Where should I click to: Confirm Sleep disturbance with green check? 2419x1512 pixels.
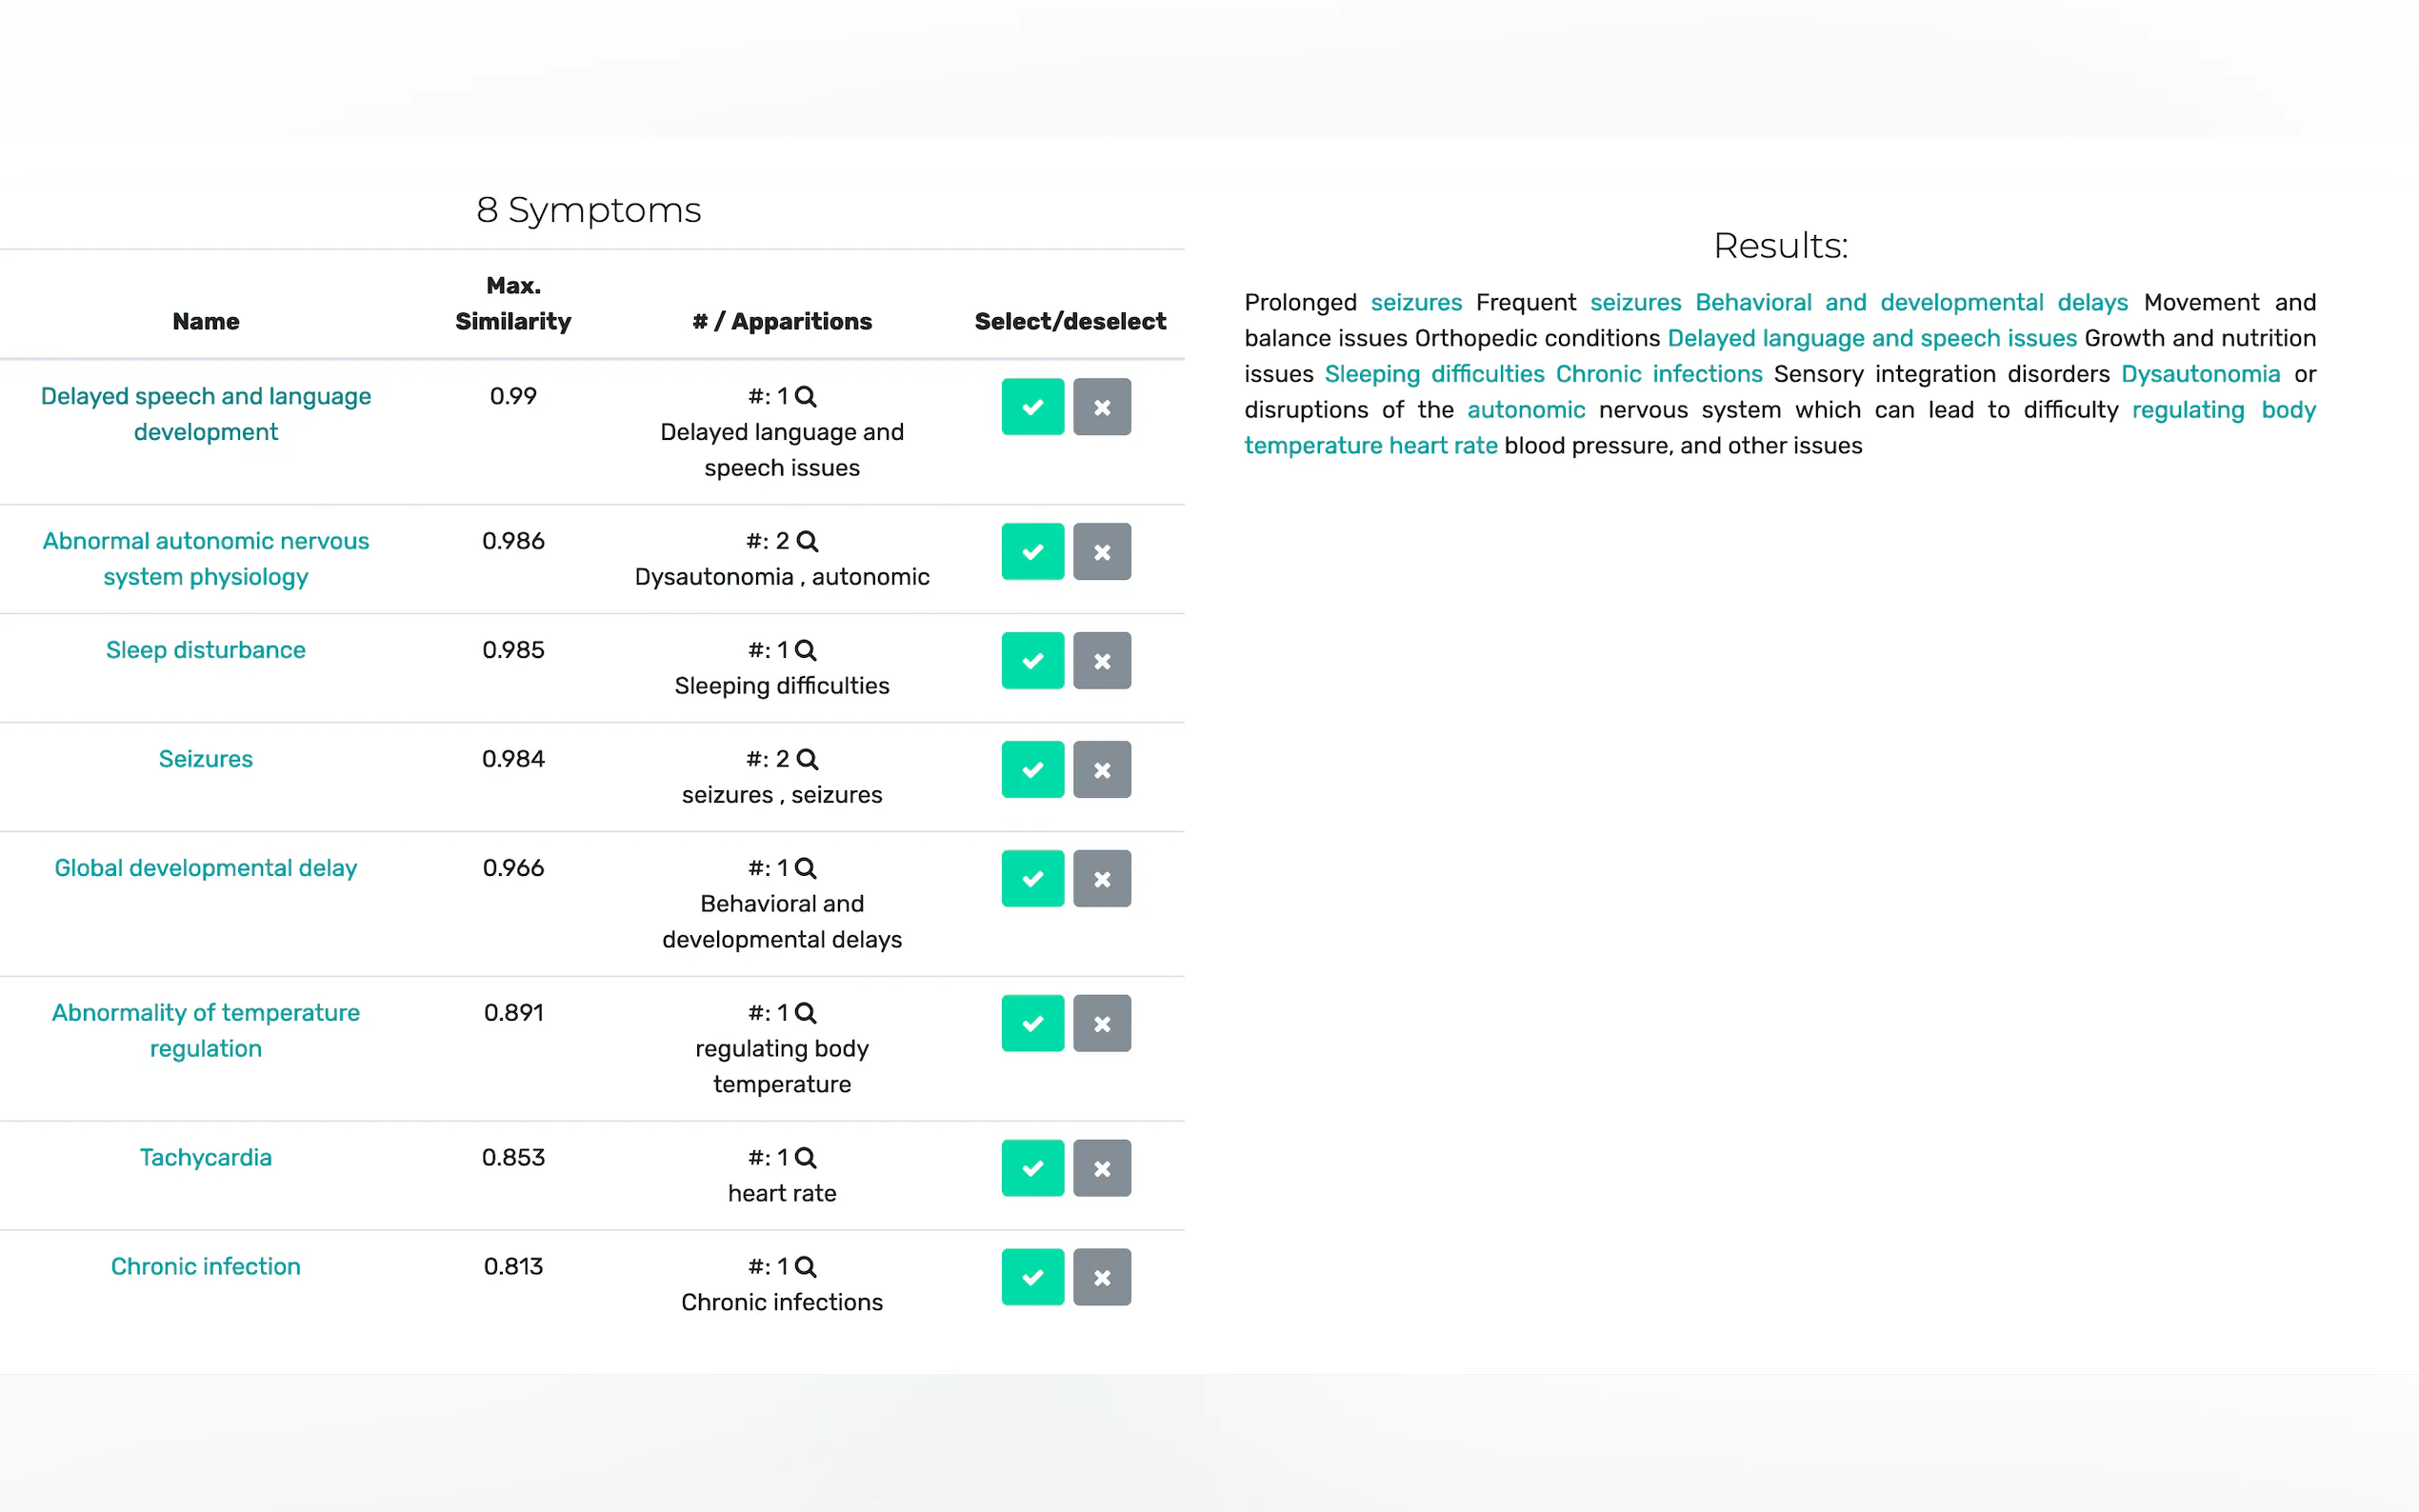pyautogui.click(x=1032, y=660)
